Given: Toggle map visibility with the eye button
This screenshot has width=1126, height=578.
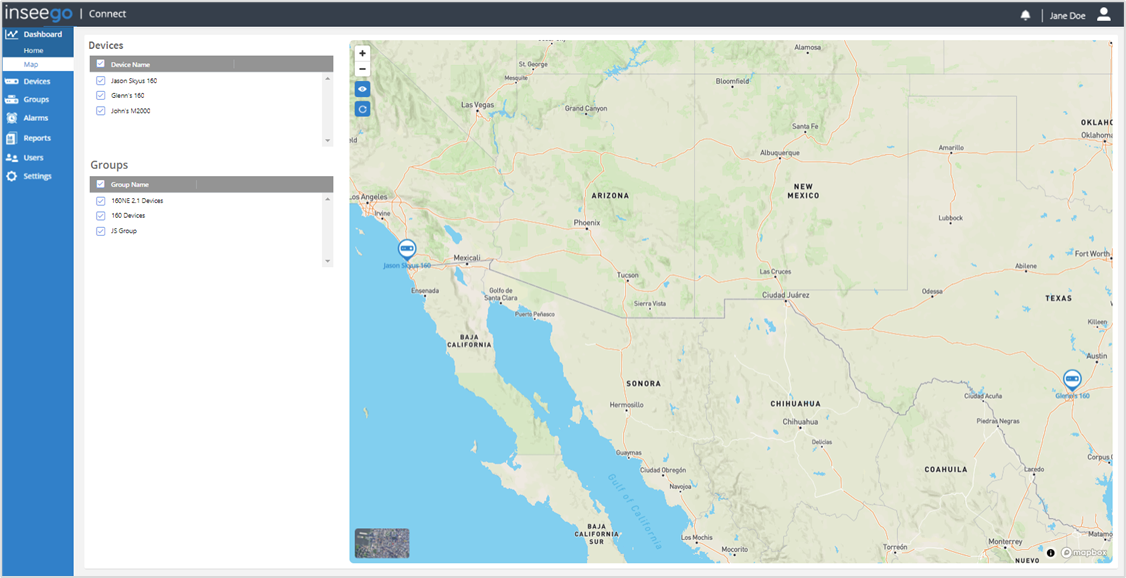Looking at the screenshot, I should 363,89.
